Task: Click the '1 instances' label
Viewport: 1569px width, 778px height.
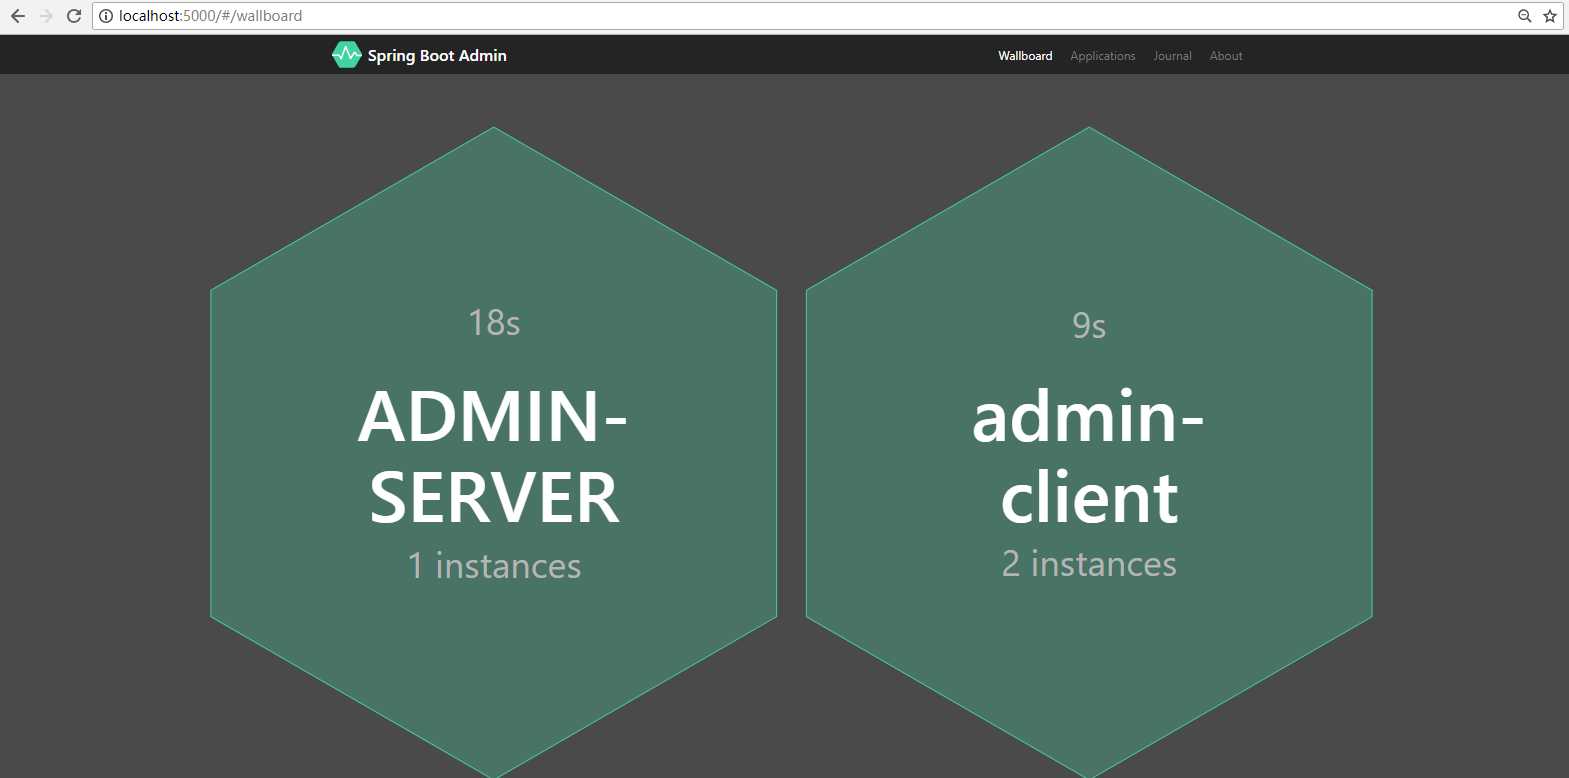Action: [x=494, y=566]
